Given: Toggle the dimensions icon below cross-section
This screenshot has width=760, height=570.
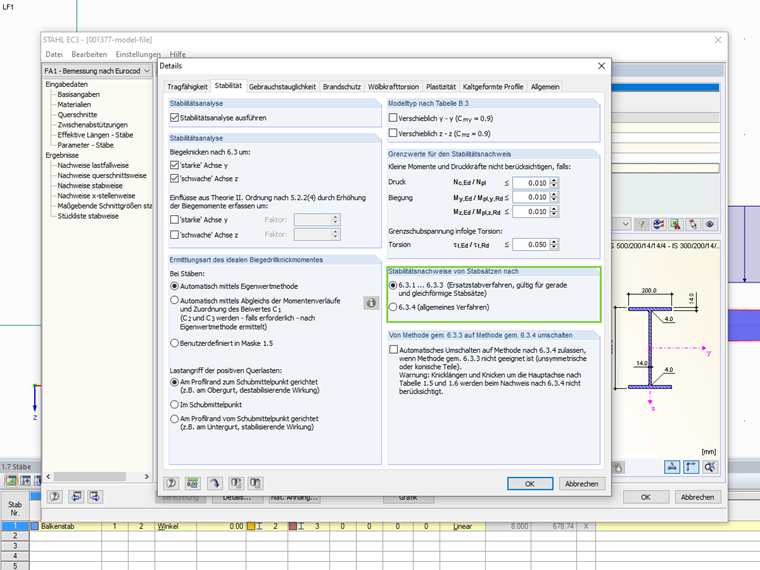Looking at the screenshot, I should pyautogui.click(x=670, y=467).
